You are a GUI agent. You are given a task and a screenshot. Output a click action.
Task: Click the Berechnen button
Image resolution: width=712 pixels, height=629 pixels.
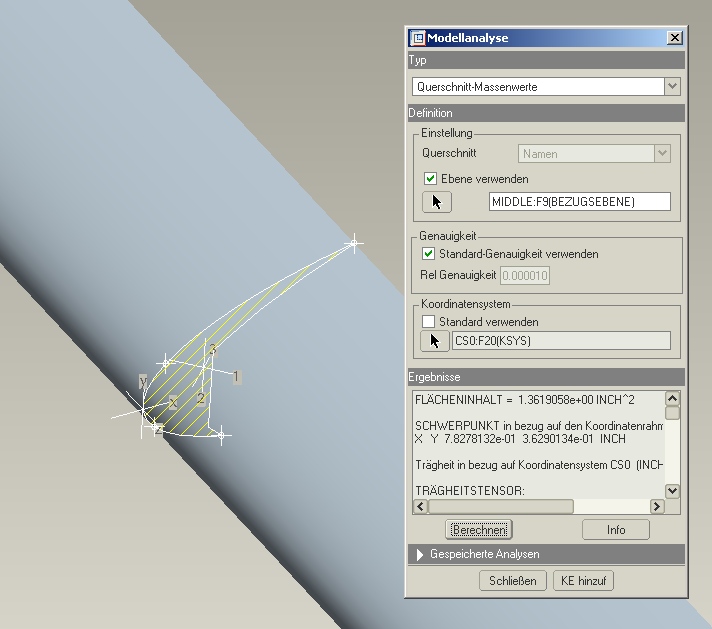tap(479, 530)
